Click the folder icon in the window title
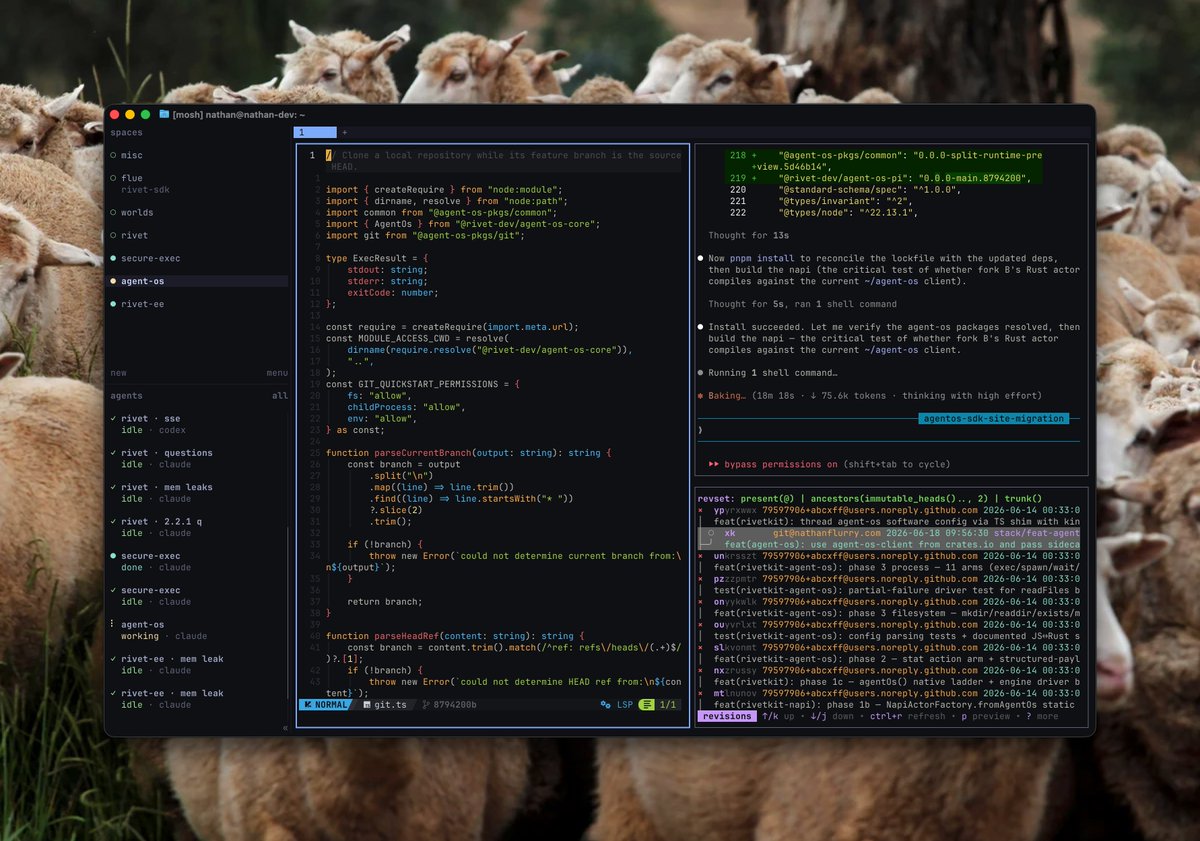The image size is (1200, 841). pos(164,115)
